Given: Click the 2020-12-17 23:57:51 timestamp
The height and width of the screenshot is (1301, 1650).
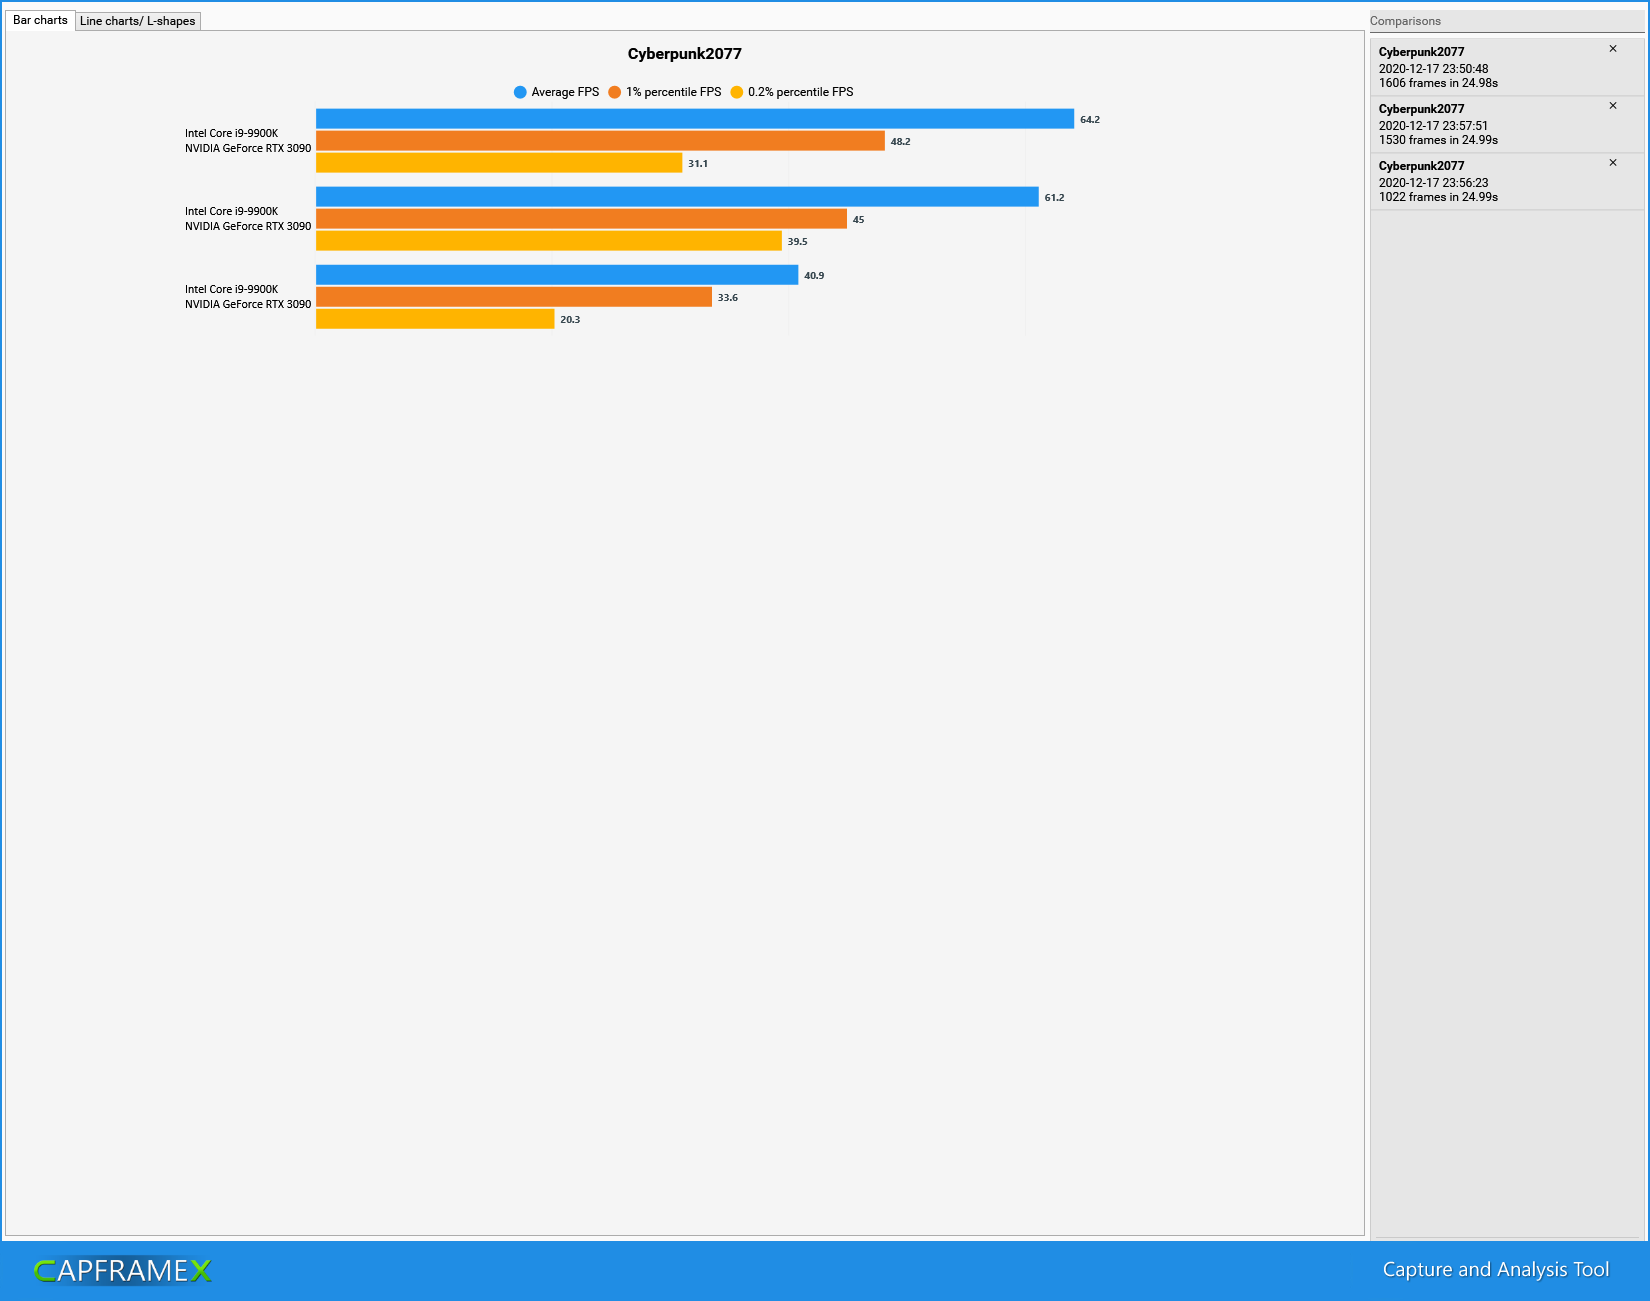Looking at the screenshot, I should click(x=1433, y=126).
